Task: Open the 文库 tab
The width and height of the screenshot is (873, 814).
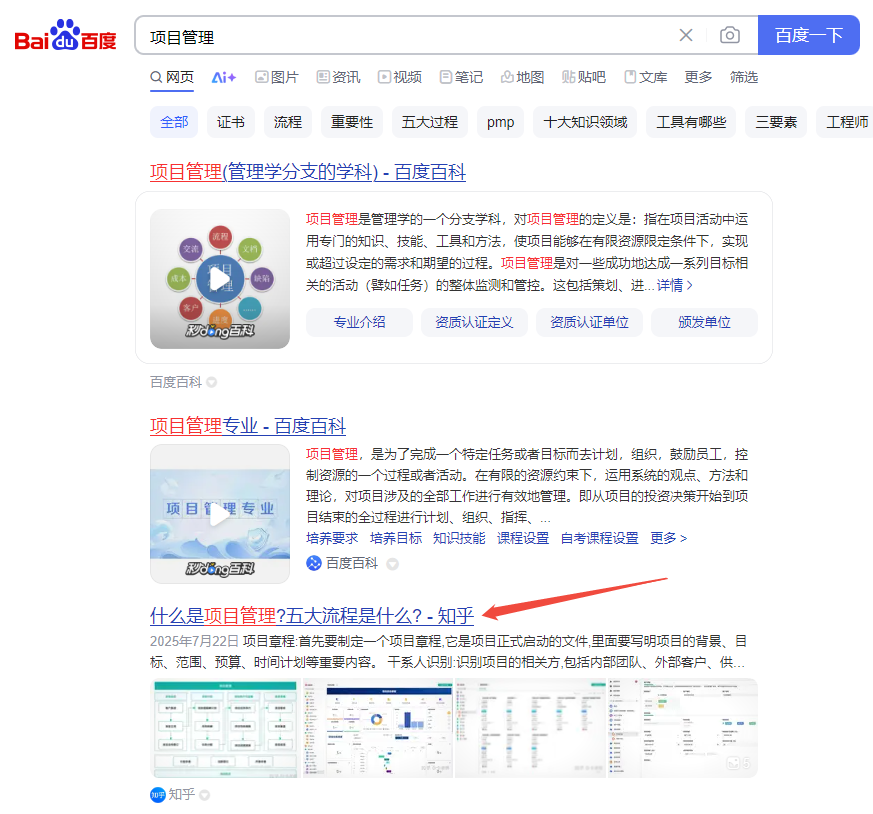Action: click(646, 77)
